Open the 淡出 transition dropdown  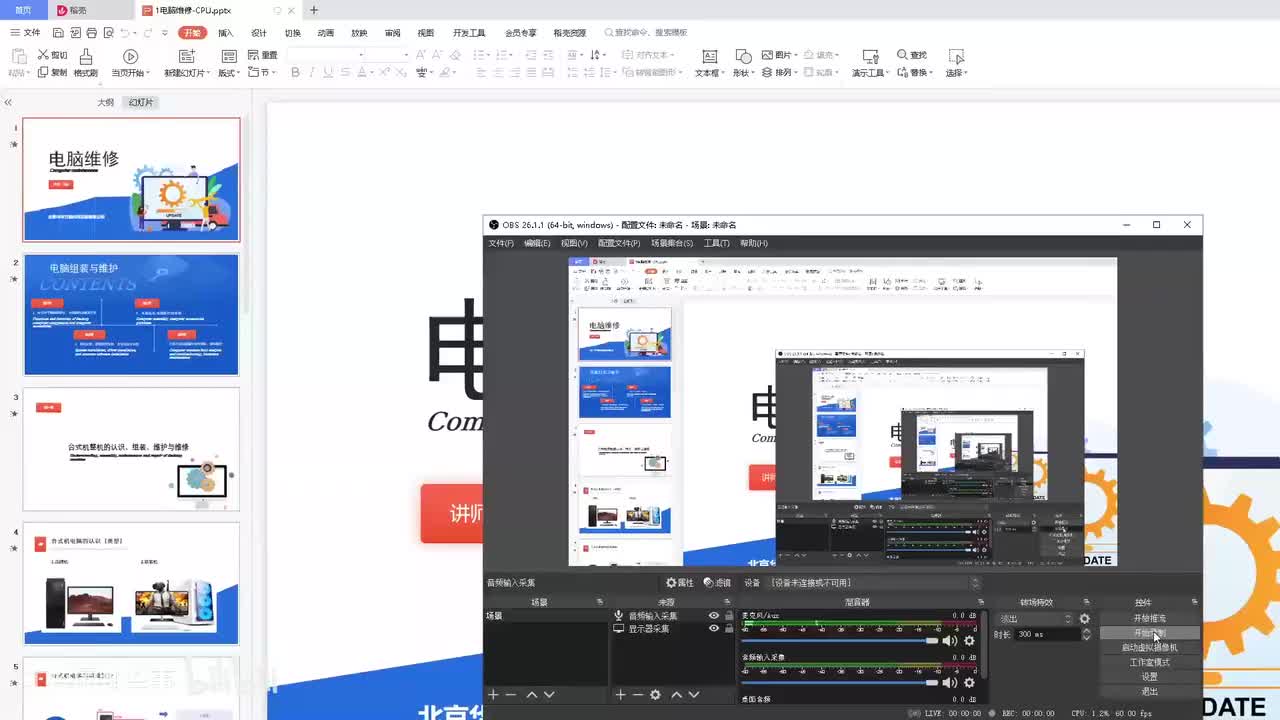pyautogui.click(x=1035, y=619)
